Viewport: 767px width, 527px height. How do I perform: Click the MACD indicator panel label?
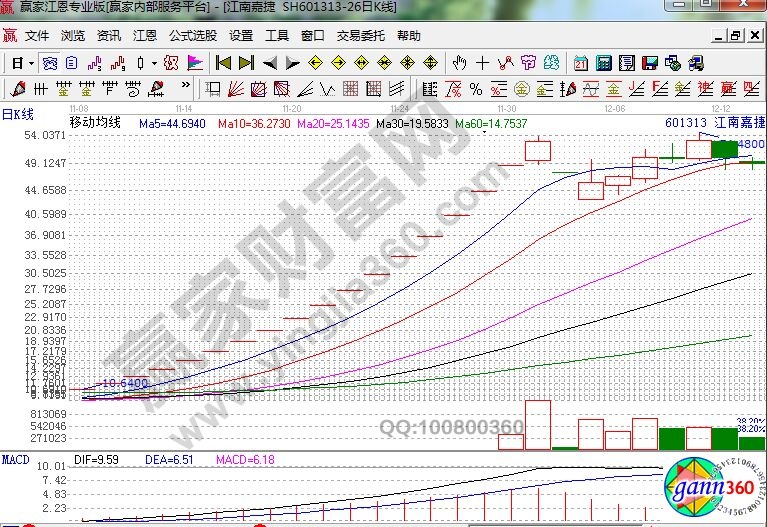coord(16,459)
